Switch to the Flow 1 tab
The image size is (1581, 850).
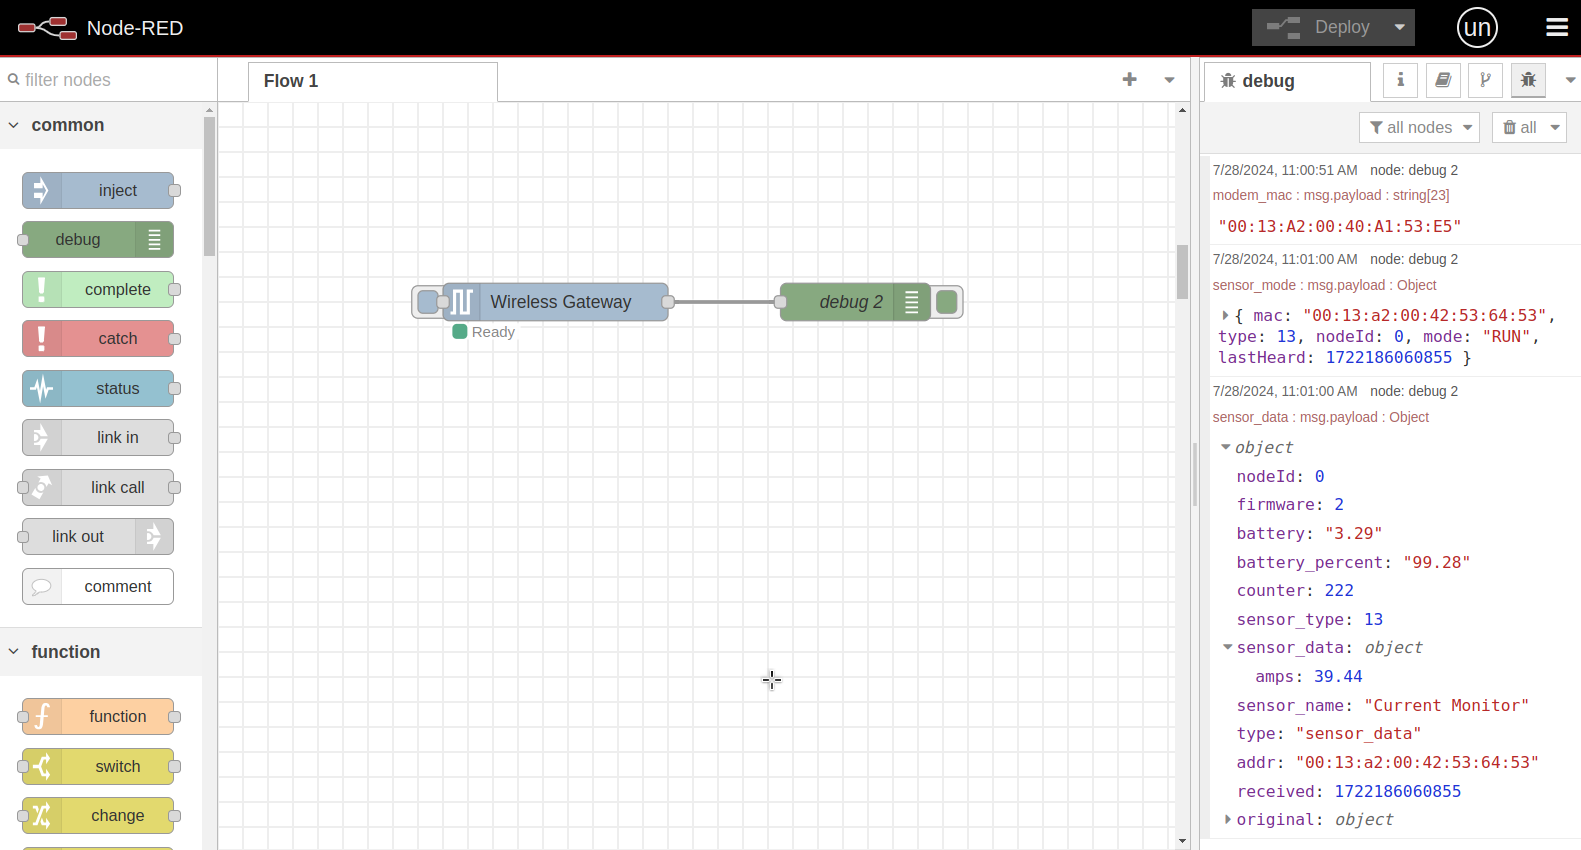[372, 81]
